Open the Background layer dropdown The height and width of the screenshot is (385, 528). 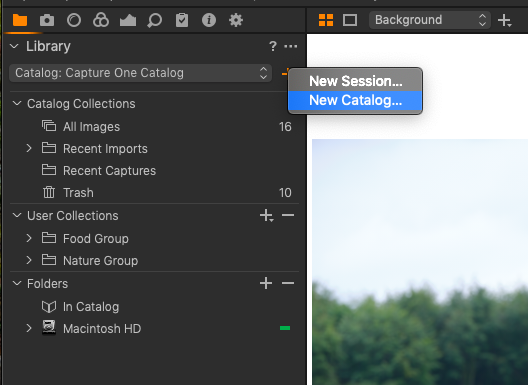[430, 20]
